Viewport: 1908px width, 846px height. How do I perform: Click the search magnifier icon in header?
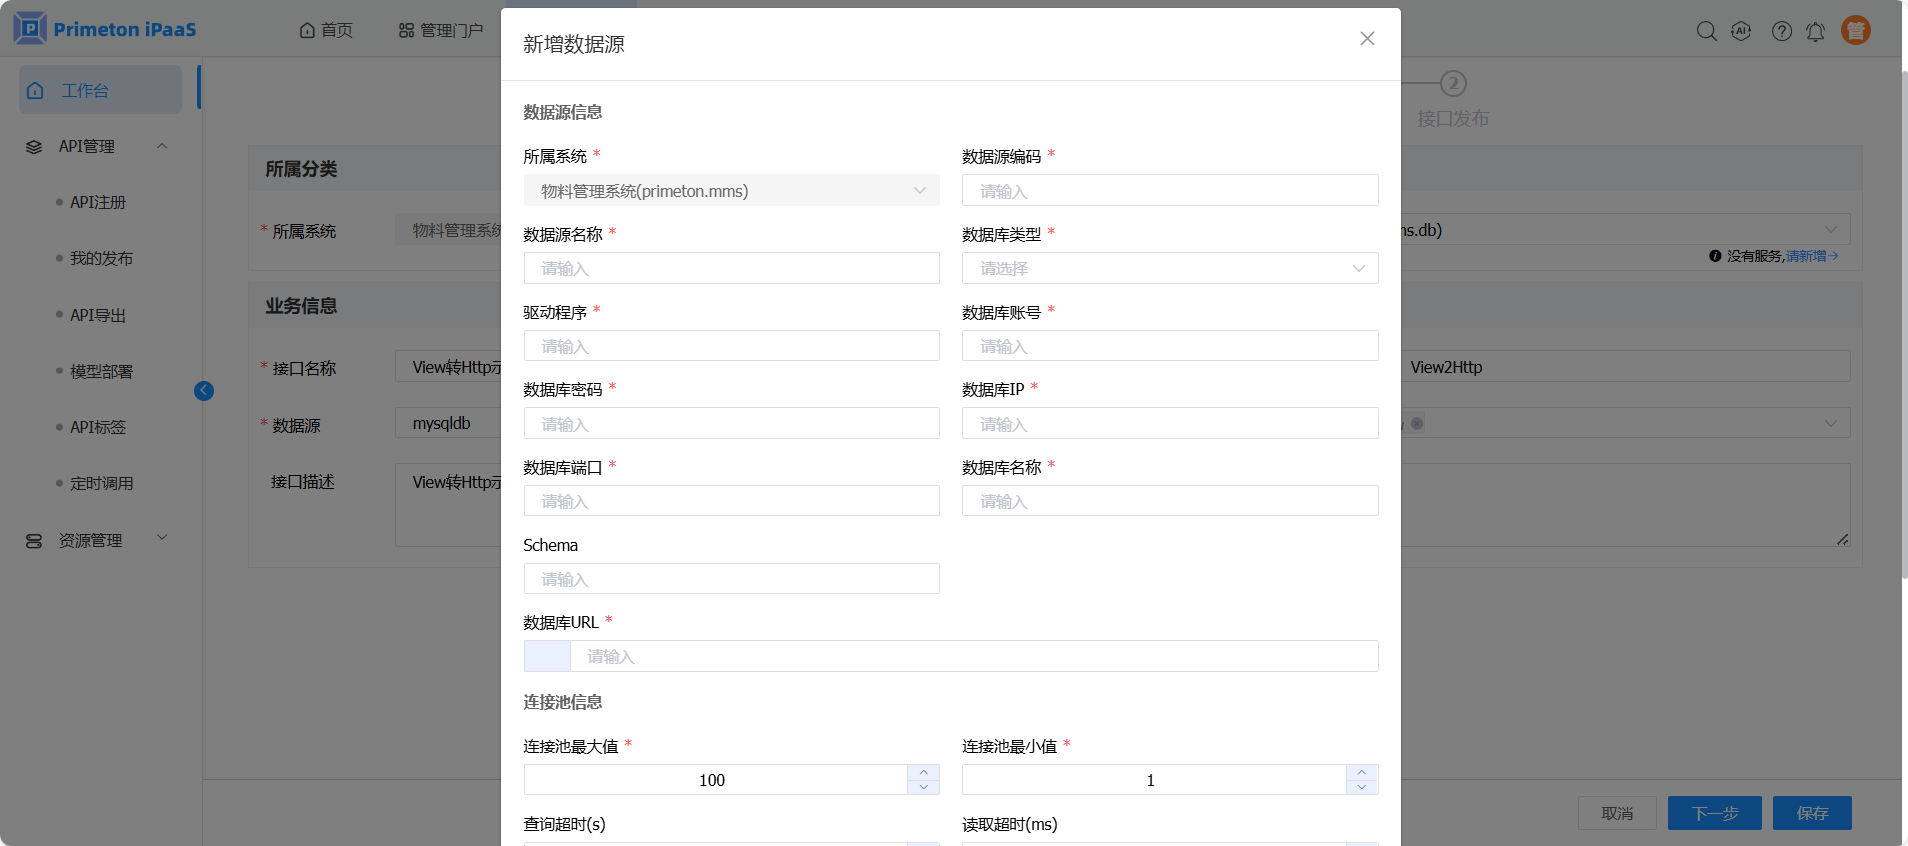tap(1706, 31)
